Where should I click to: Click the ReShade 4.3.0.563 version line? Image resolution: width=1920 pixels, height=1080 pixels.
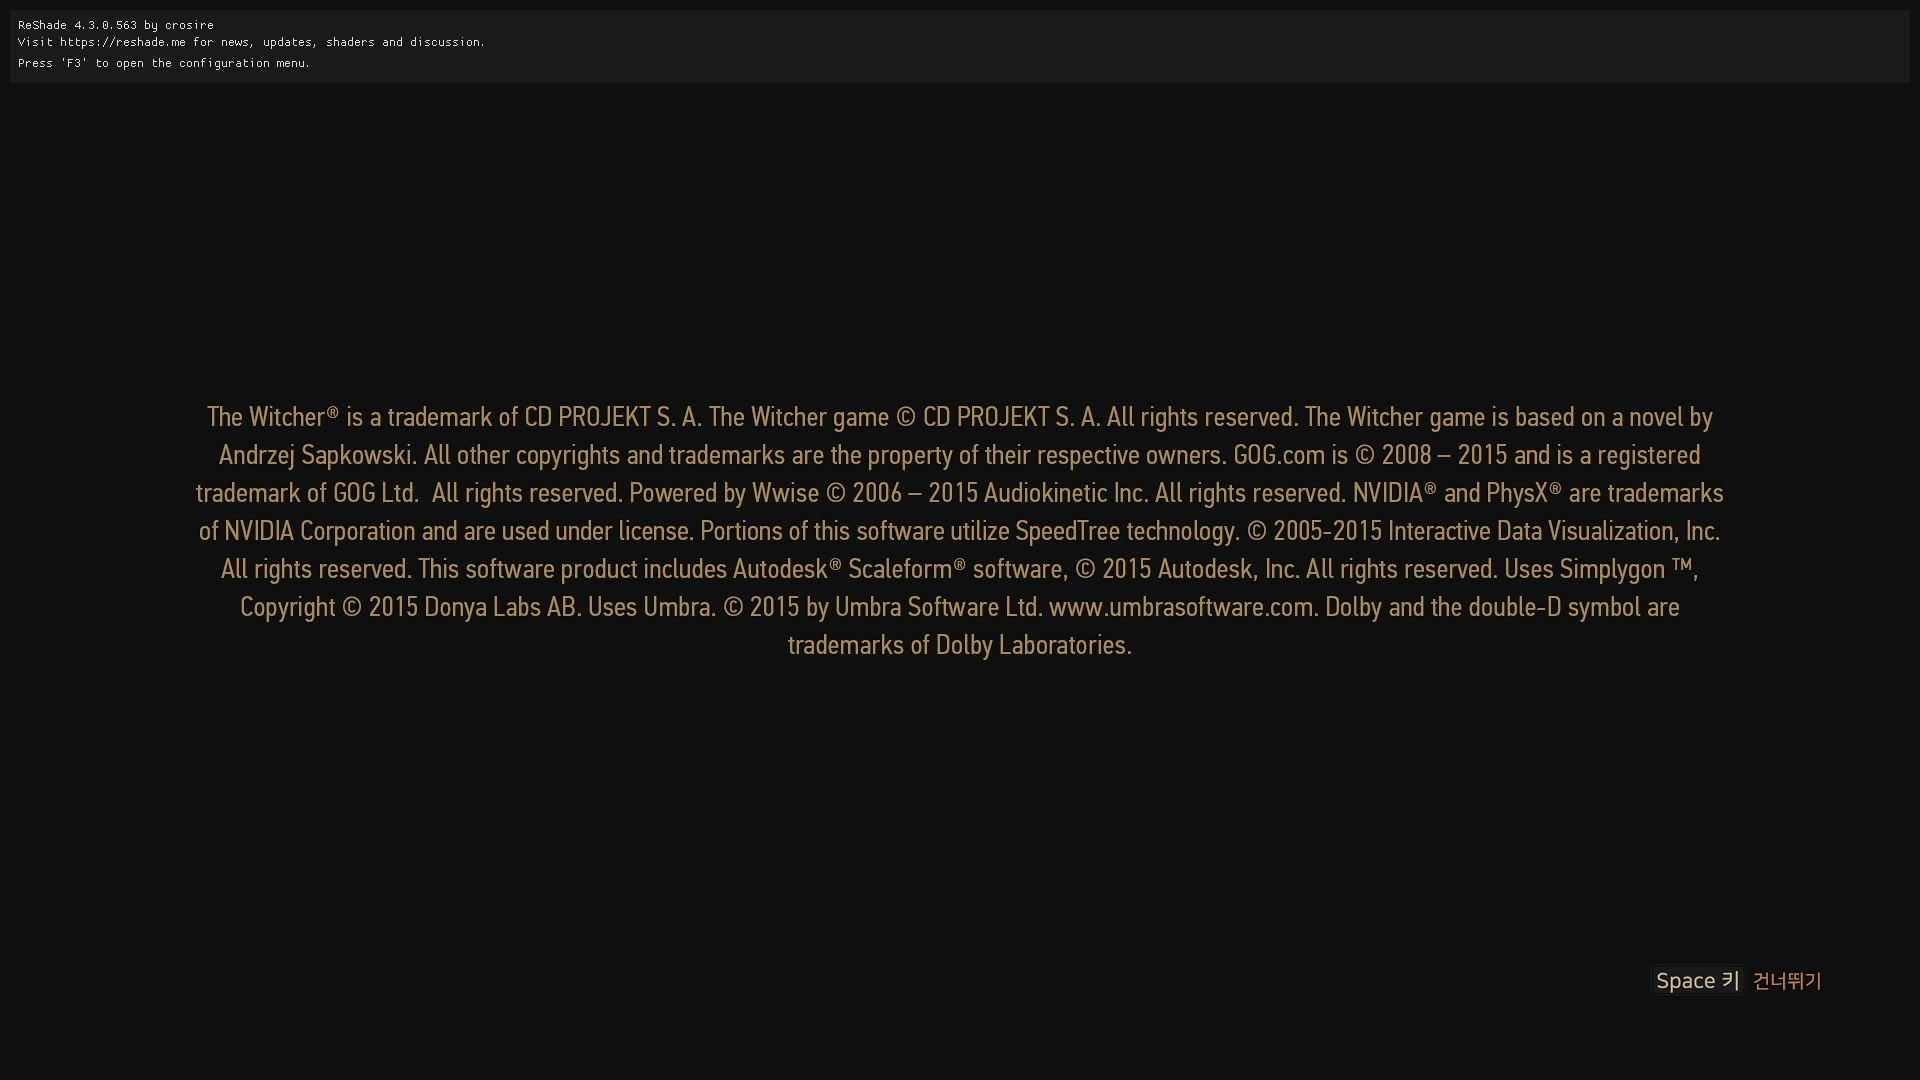(x=116, y=25)
